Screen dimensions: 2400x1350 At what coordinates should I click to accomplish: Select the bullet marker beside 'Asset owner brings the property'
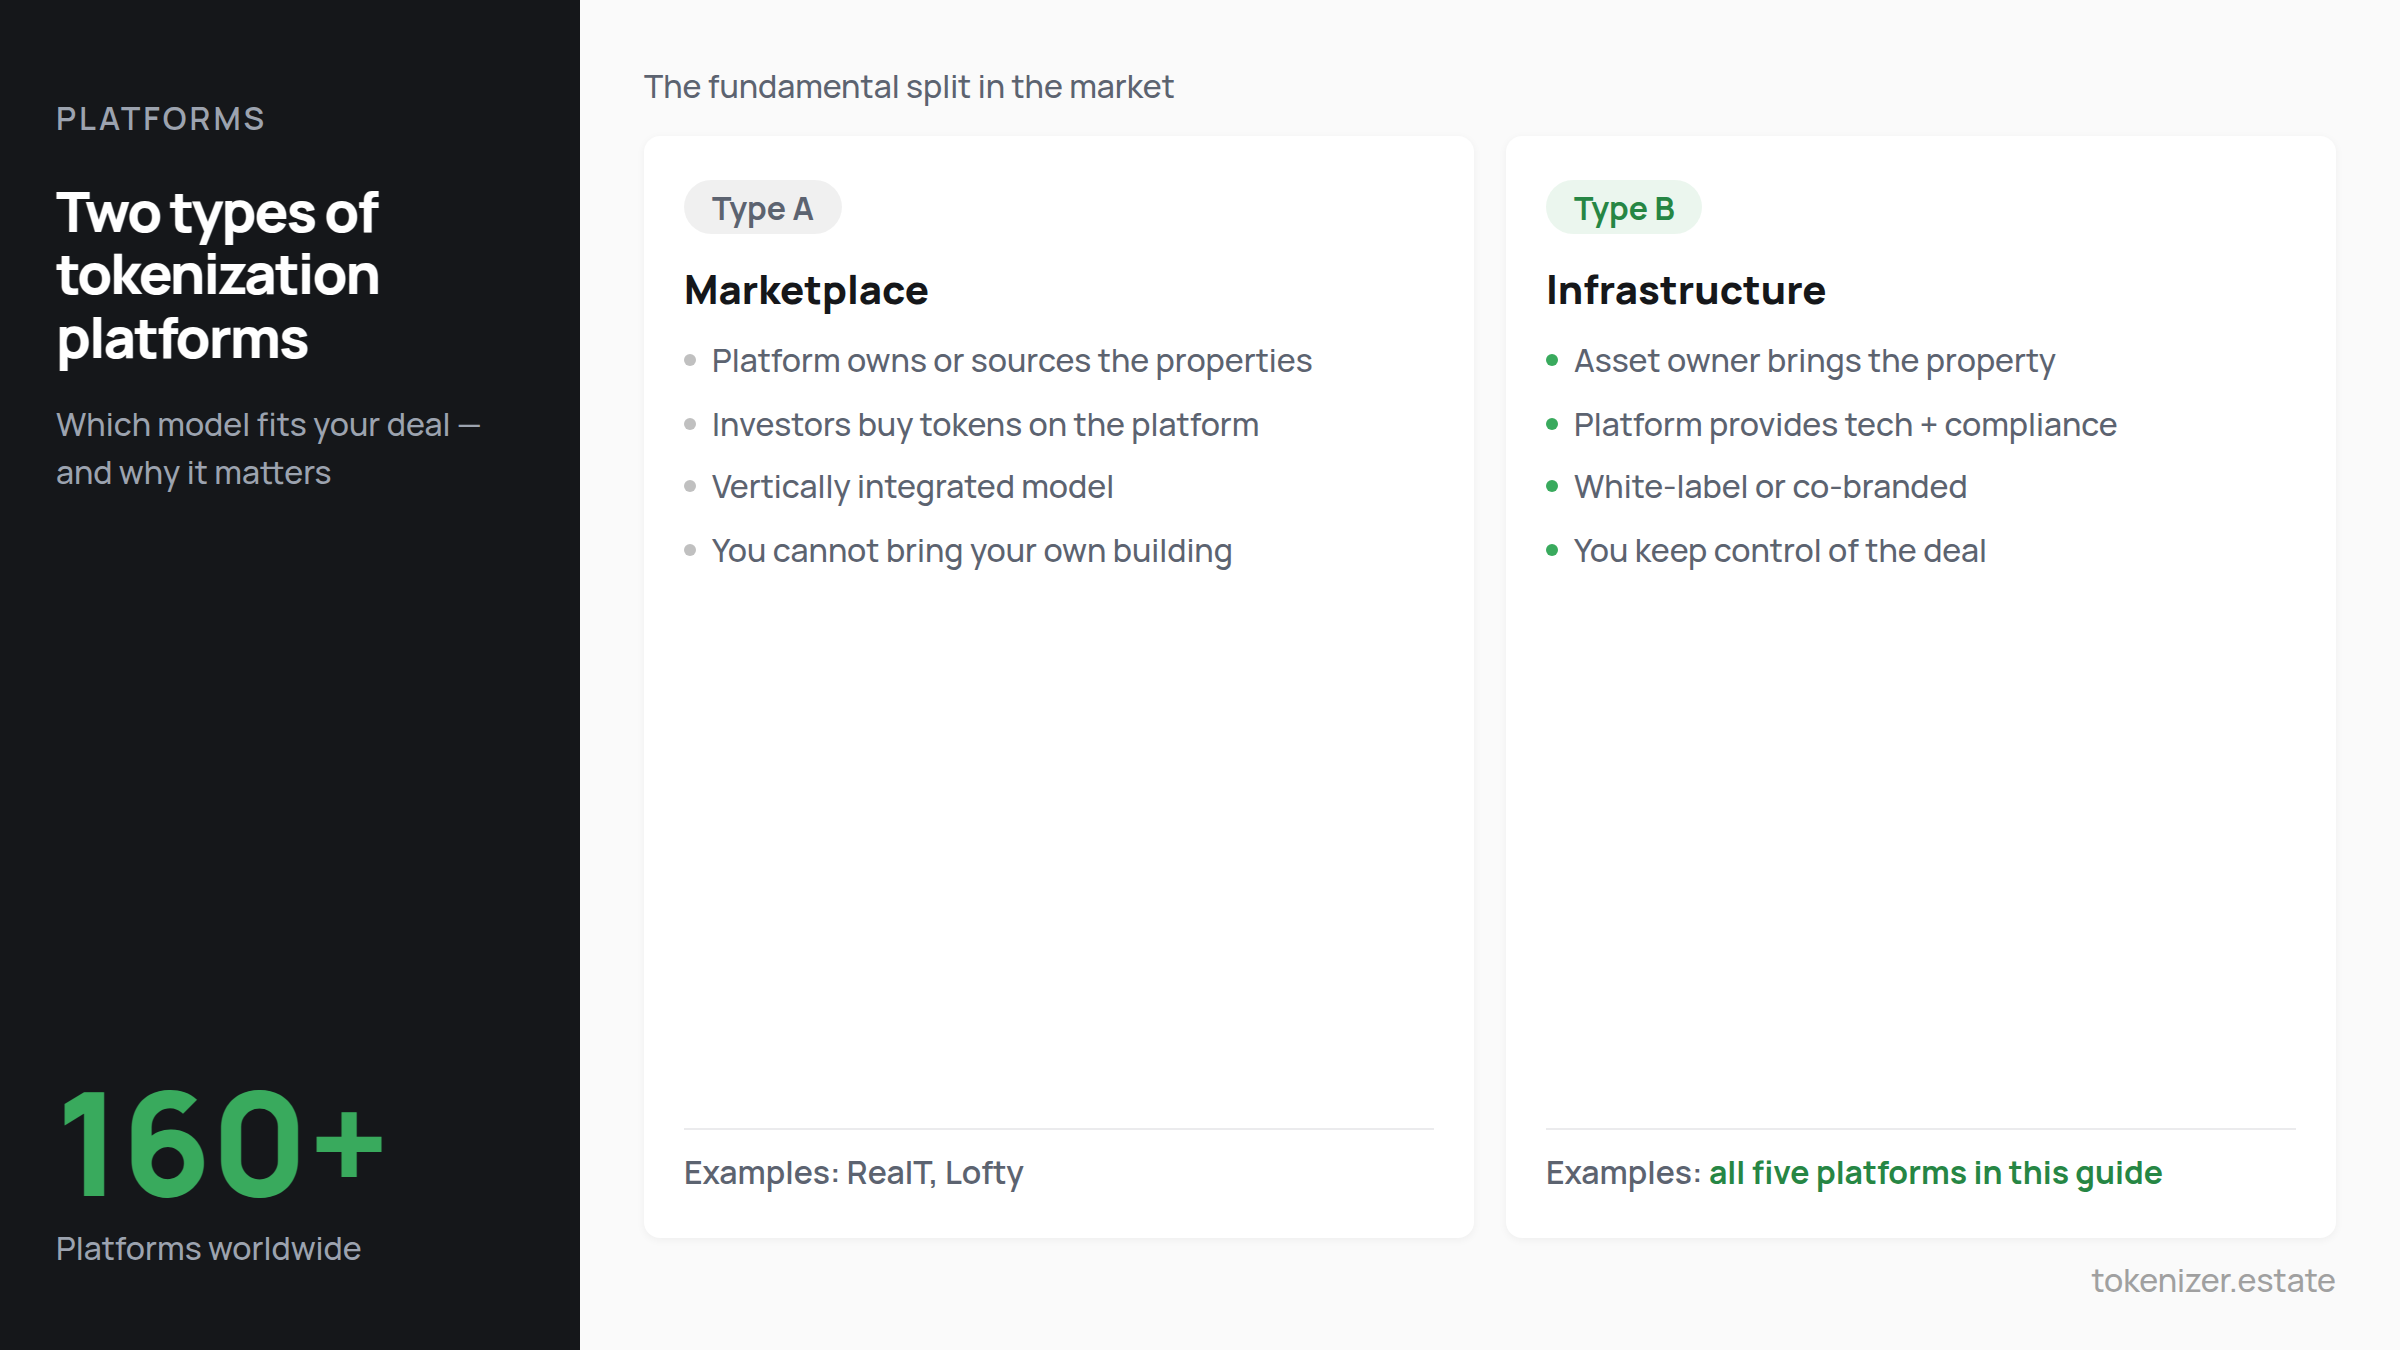[x=1553, y=362]
